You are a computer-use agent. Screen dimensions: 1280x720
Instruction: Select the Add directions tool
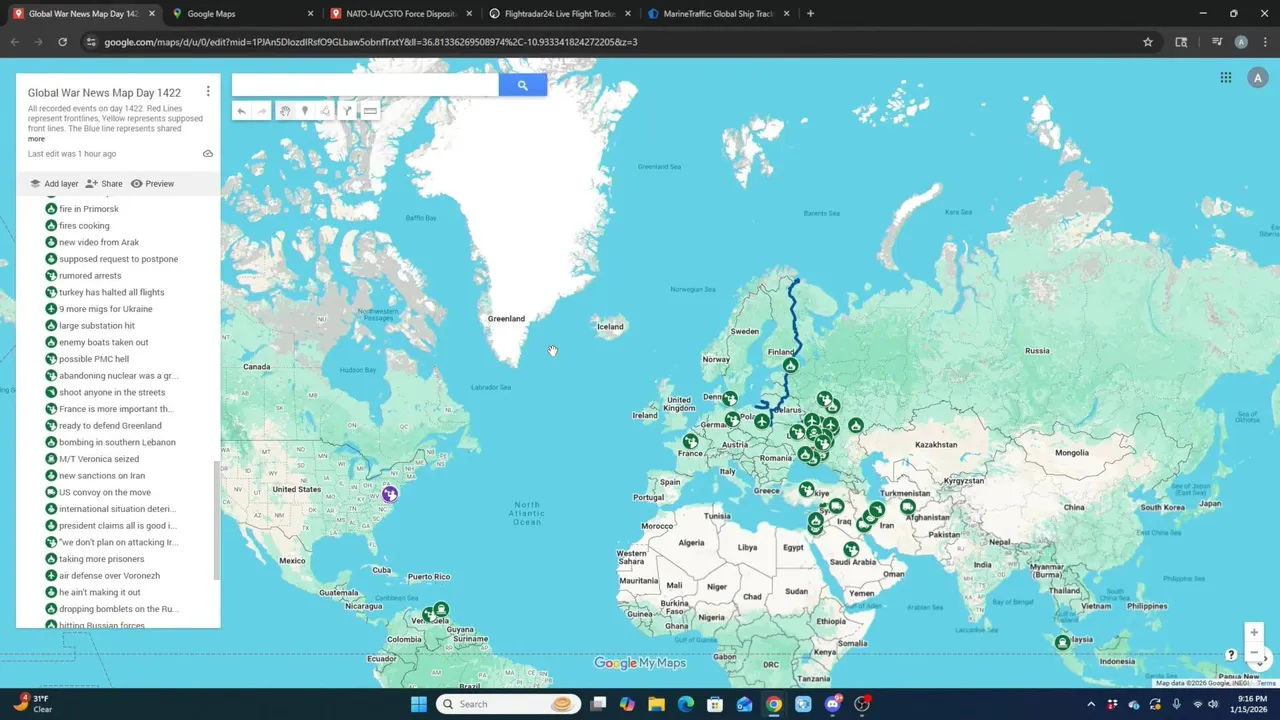pyautogui.click(x=347, y=111)
